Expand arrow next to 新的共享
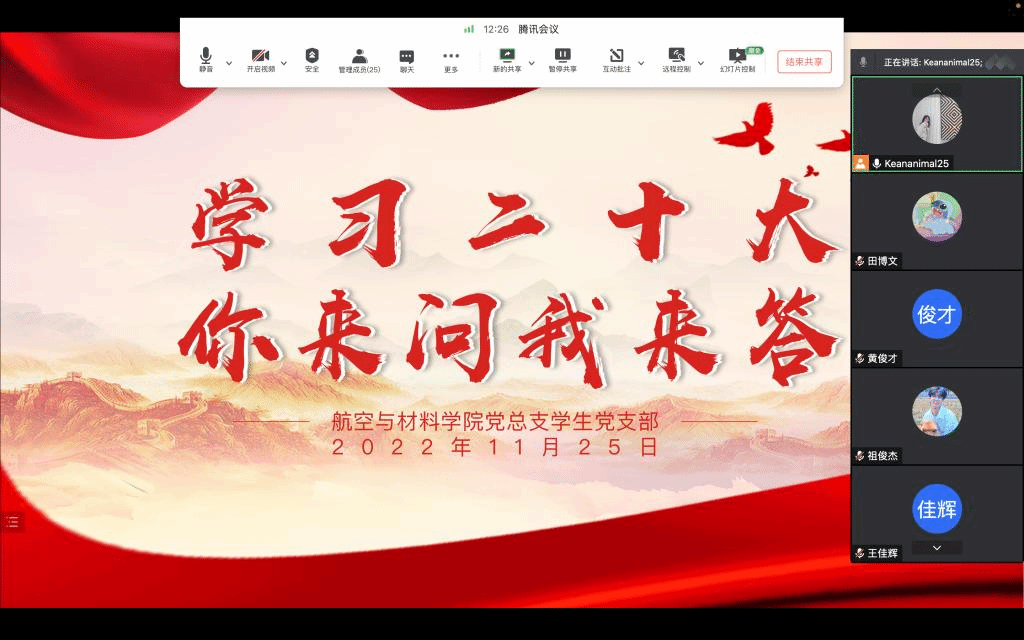1024x640 pixels. point(532,63)
